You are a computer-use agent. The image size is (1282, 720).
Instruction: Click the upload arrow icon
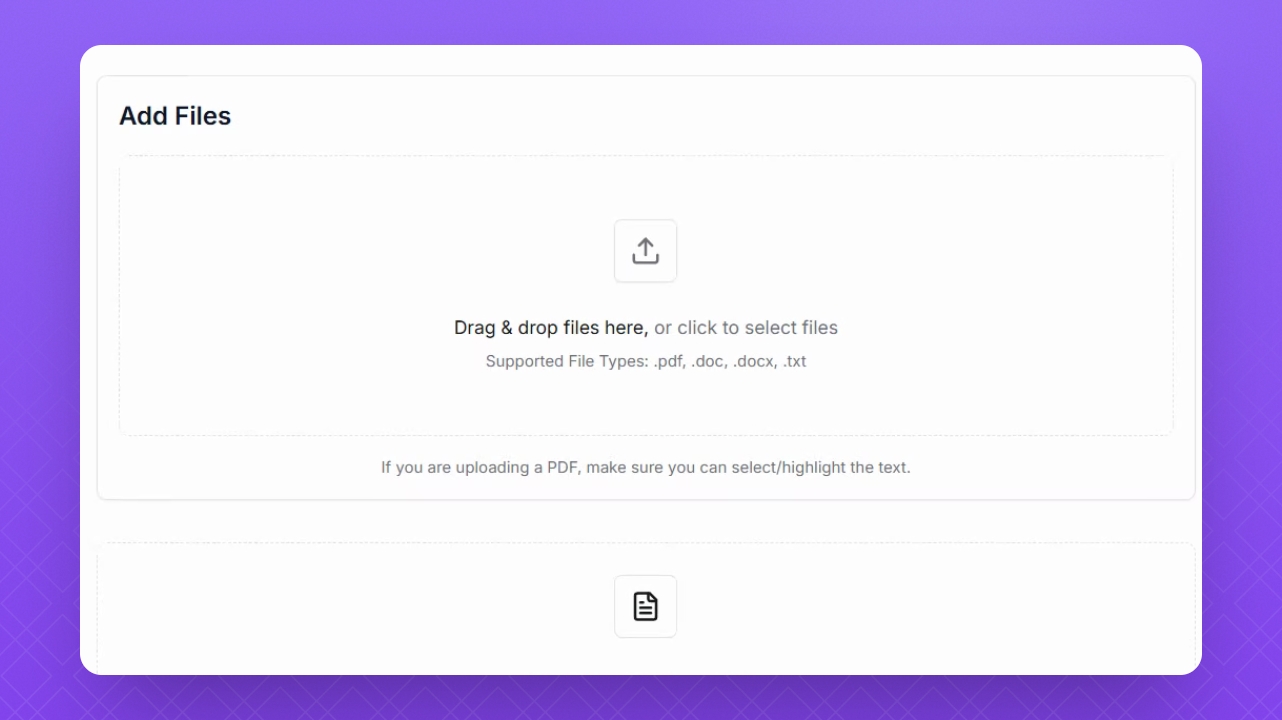[645, 251]
